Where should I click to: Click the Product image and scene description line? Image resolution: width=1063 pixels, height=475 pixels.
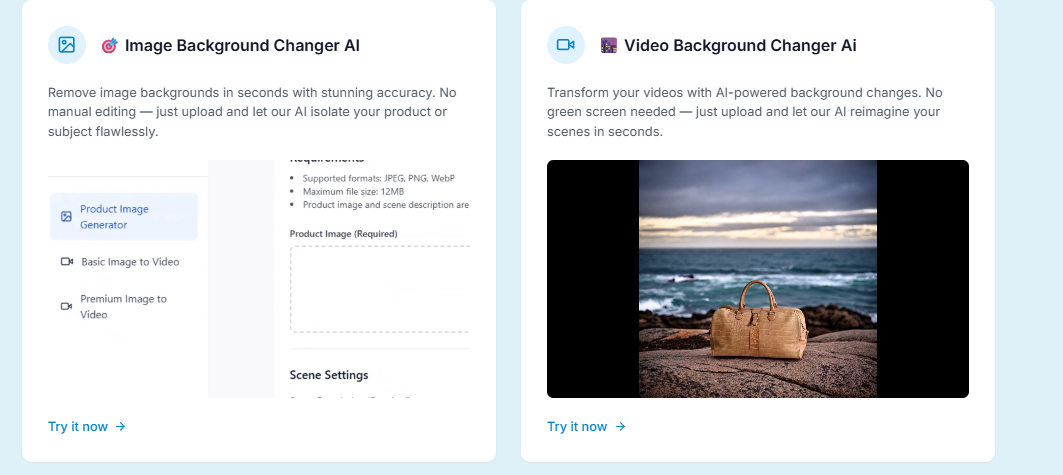(386, 204)
